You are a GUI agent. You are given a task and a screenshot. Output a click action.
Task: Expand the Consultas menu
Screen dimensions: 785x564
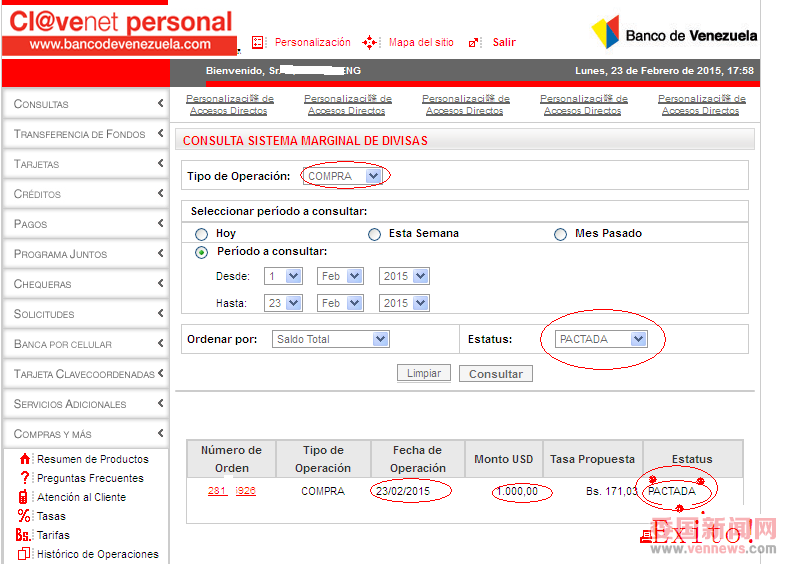[x=86, y=104]
